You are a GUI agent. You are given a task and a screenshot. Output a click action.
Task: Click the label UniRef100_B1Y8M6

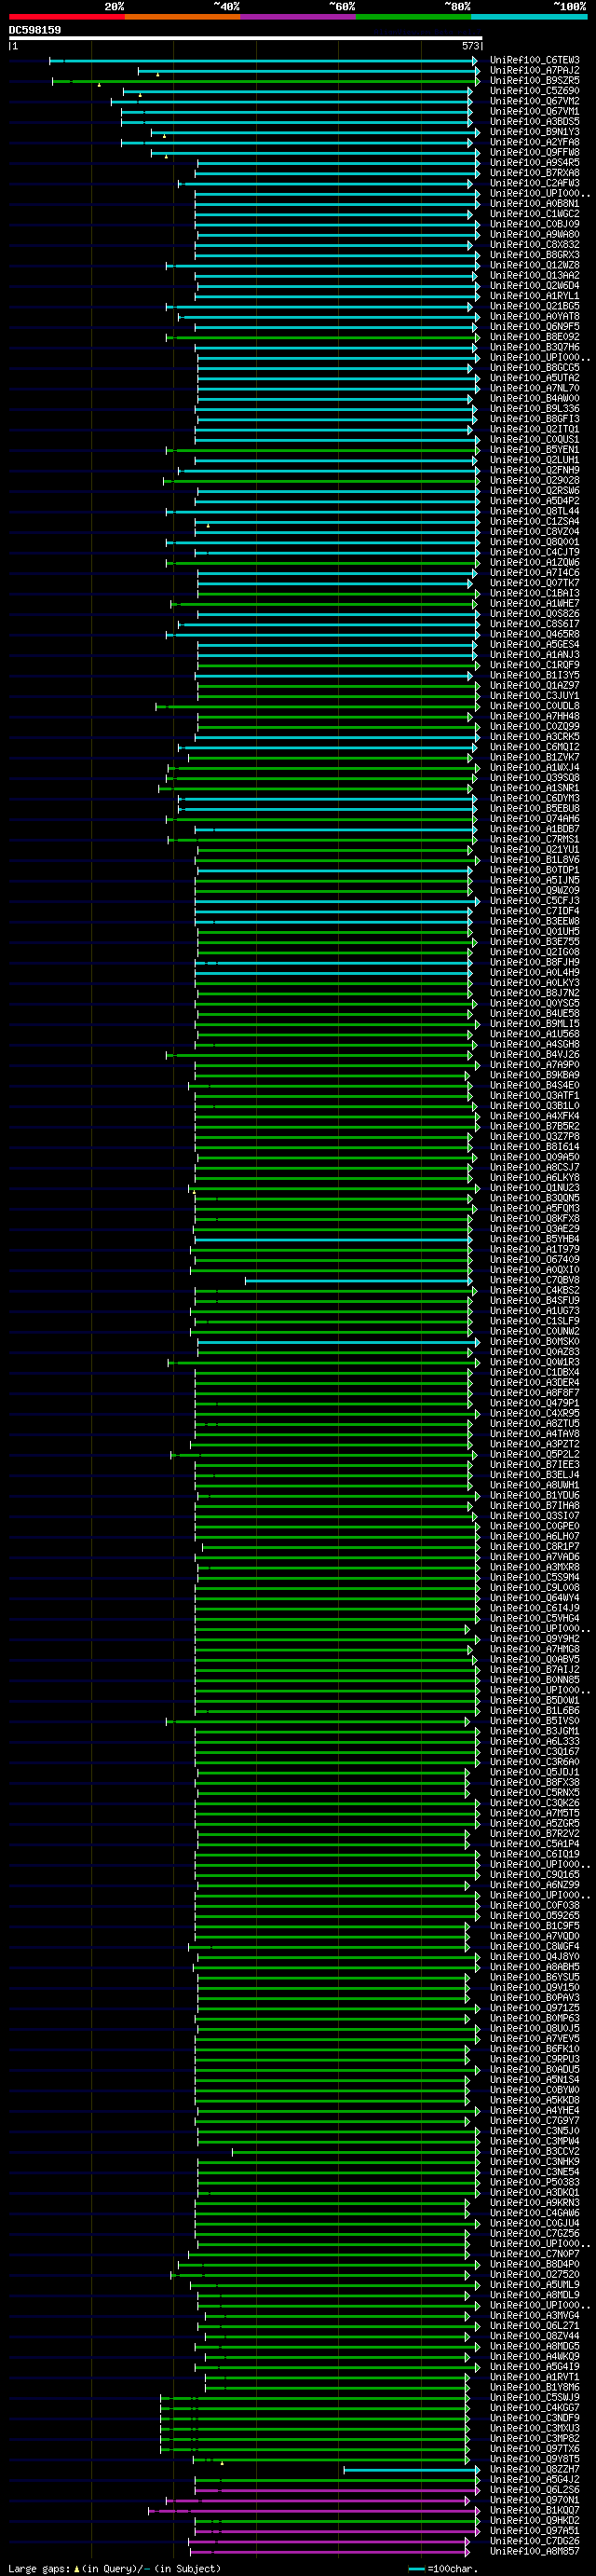coord(534,2388)
